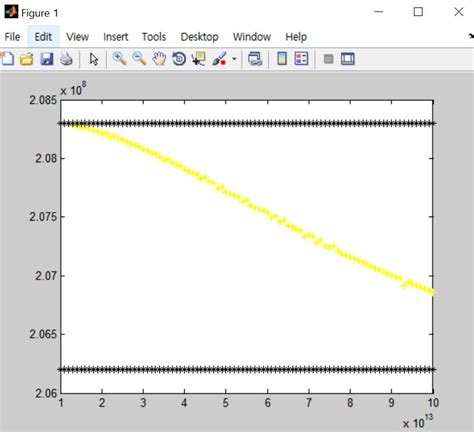
Task: Click the x-axis tick label 10
Action: coord(433,403)
